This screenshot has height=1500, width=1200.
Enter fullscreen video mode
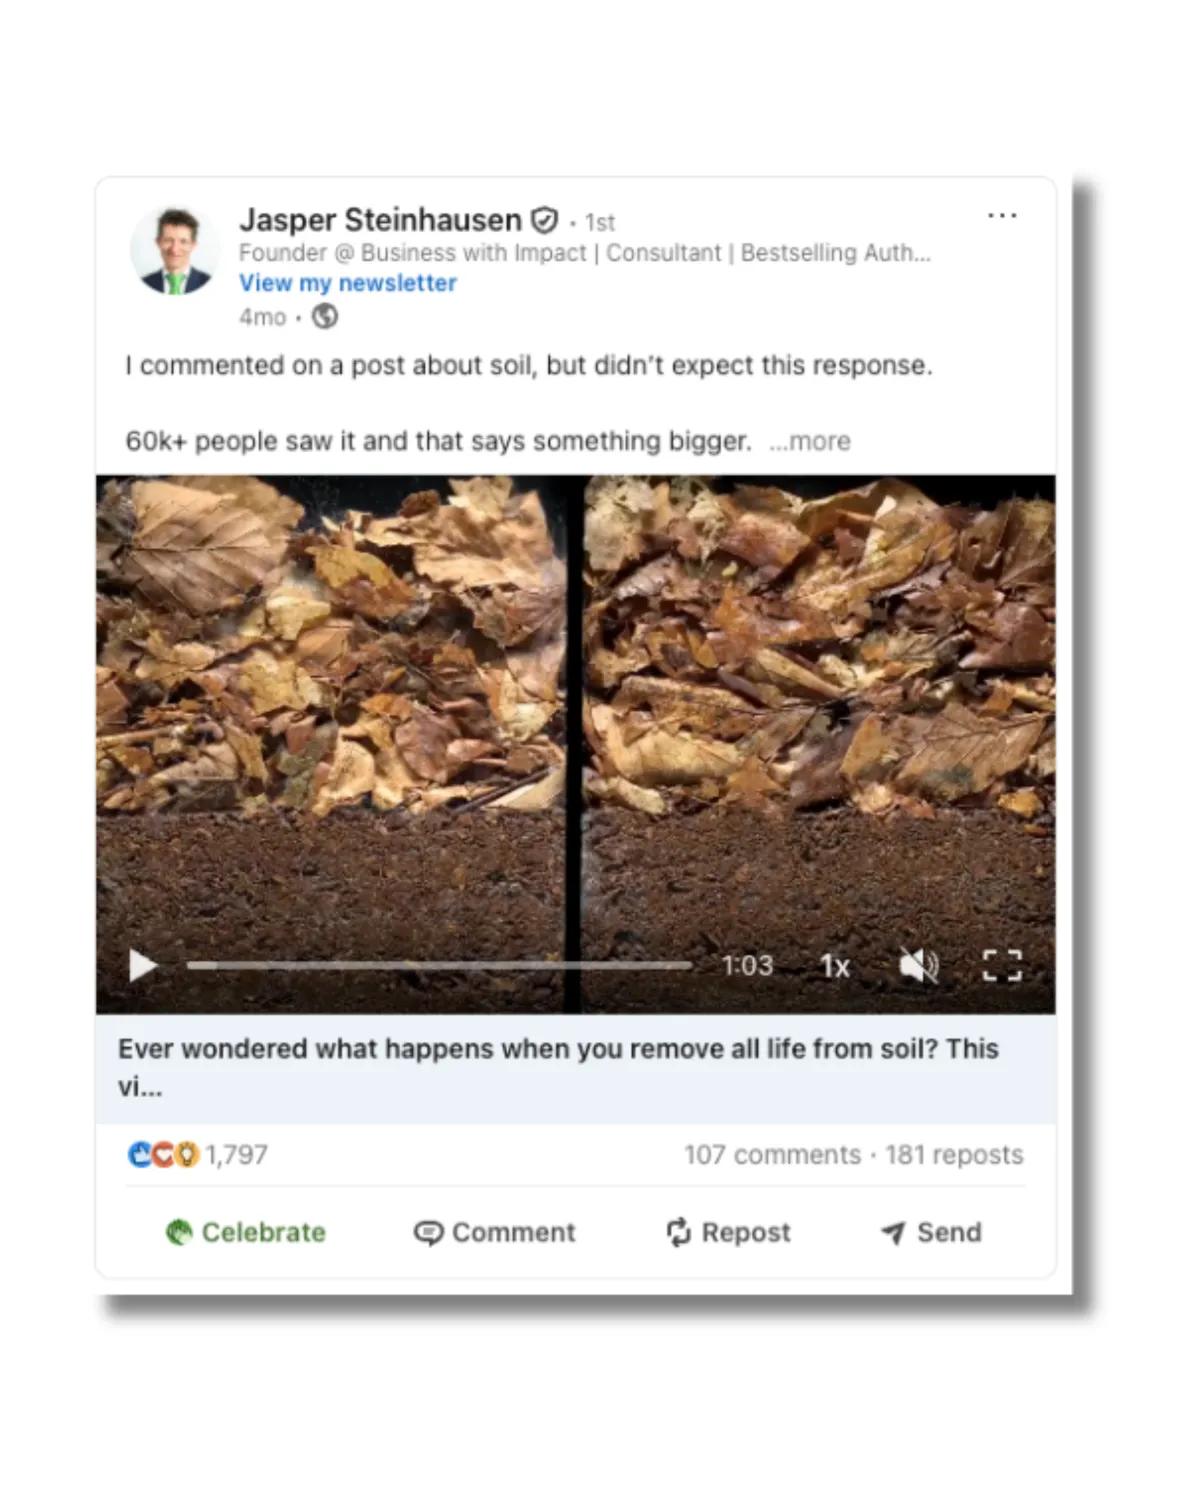tap(1002, 966)
